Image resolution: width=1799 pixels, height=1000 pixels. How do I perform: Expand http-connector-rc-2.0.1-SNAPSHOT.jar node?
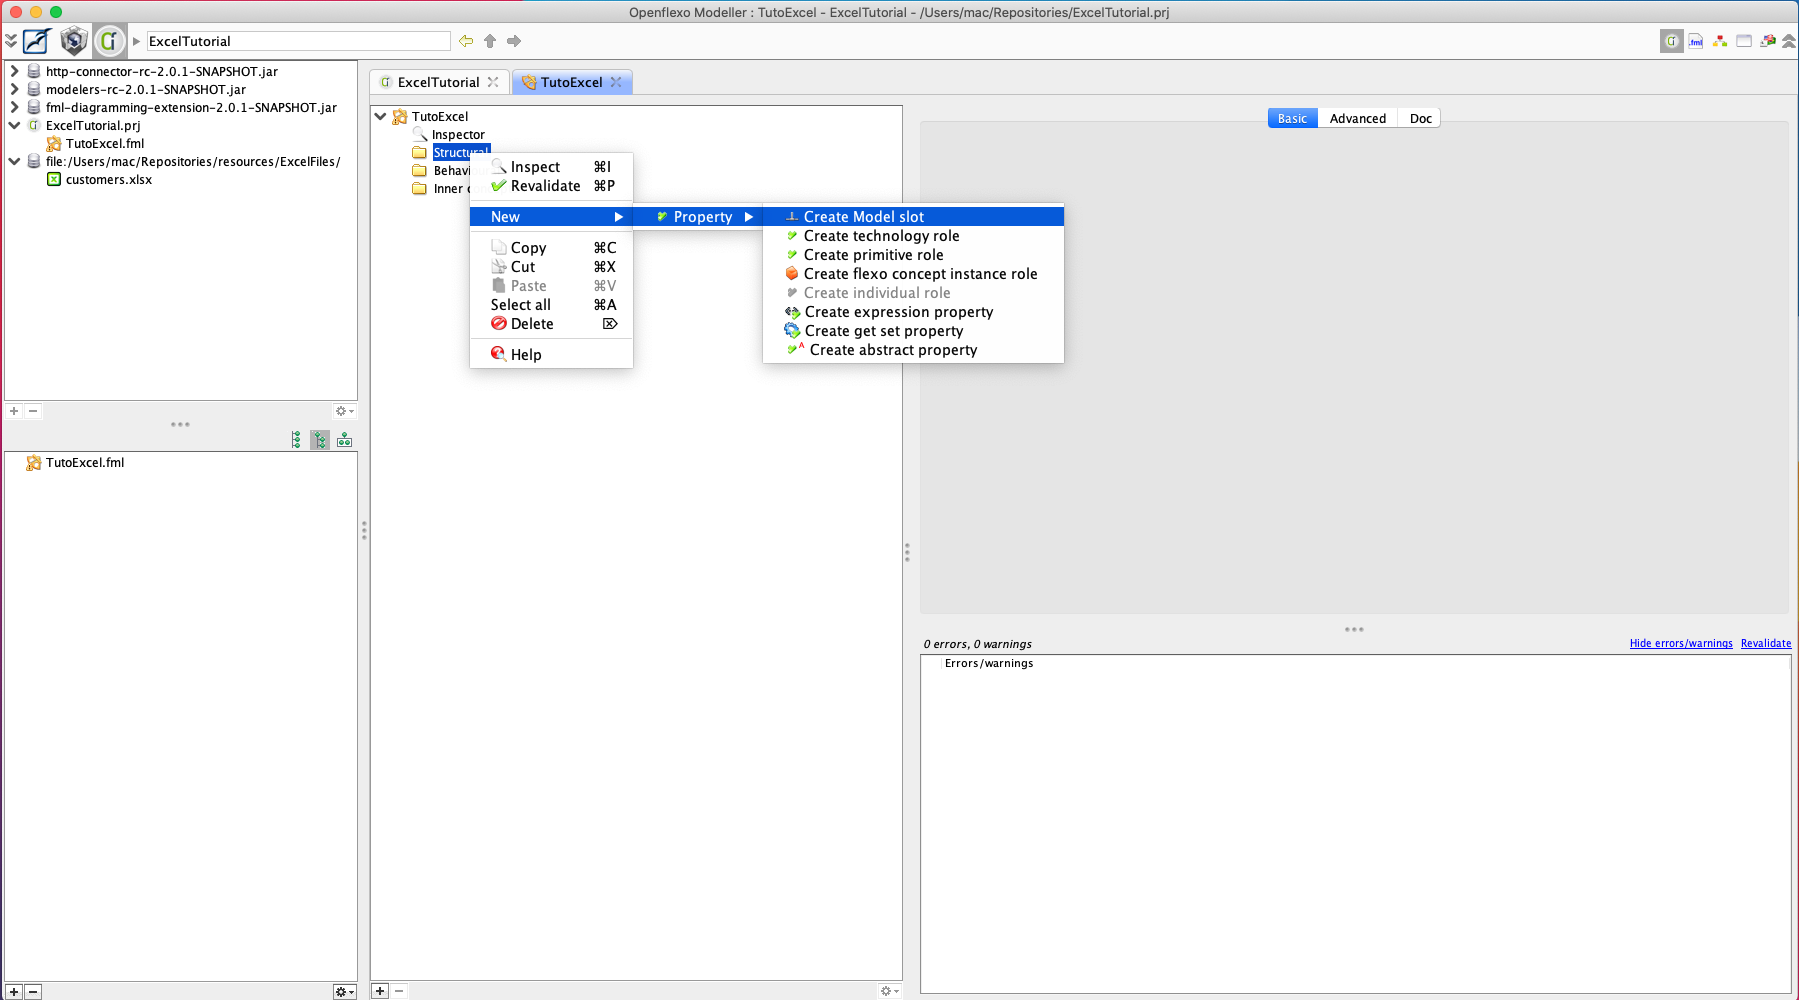tap(14, 71)
